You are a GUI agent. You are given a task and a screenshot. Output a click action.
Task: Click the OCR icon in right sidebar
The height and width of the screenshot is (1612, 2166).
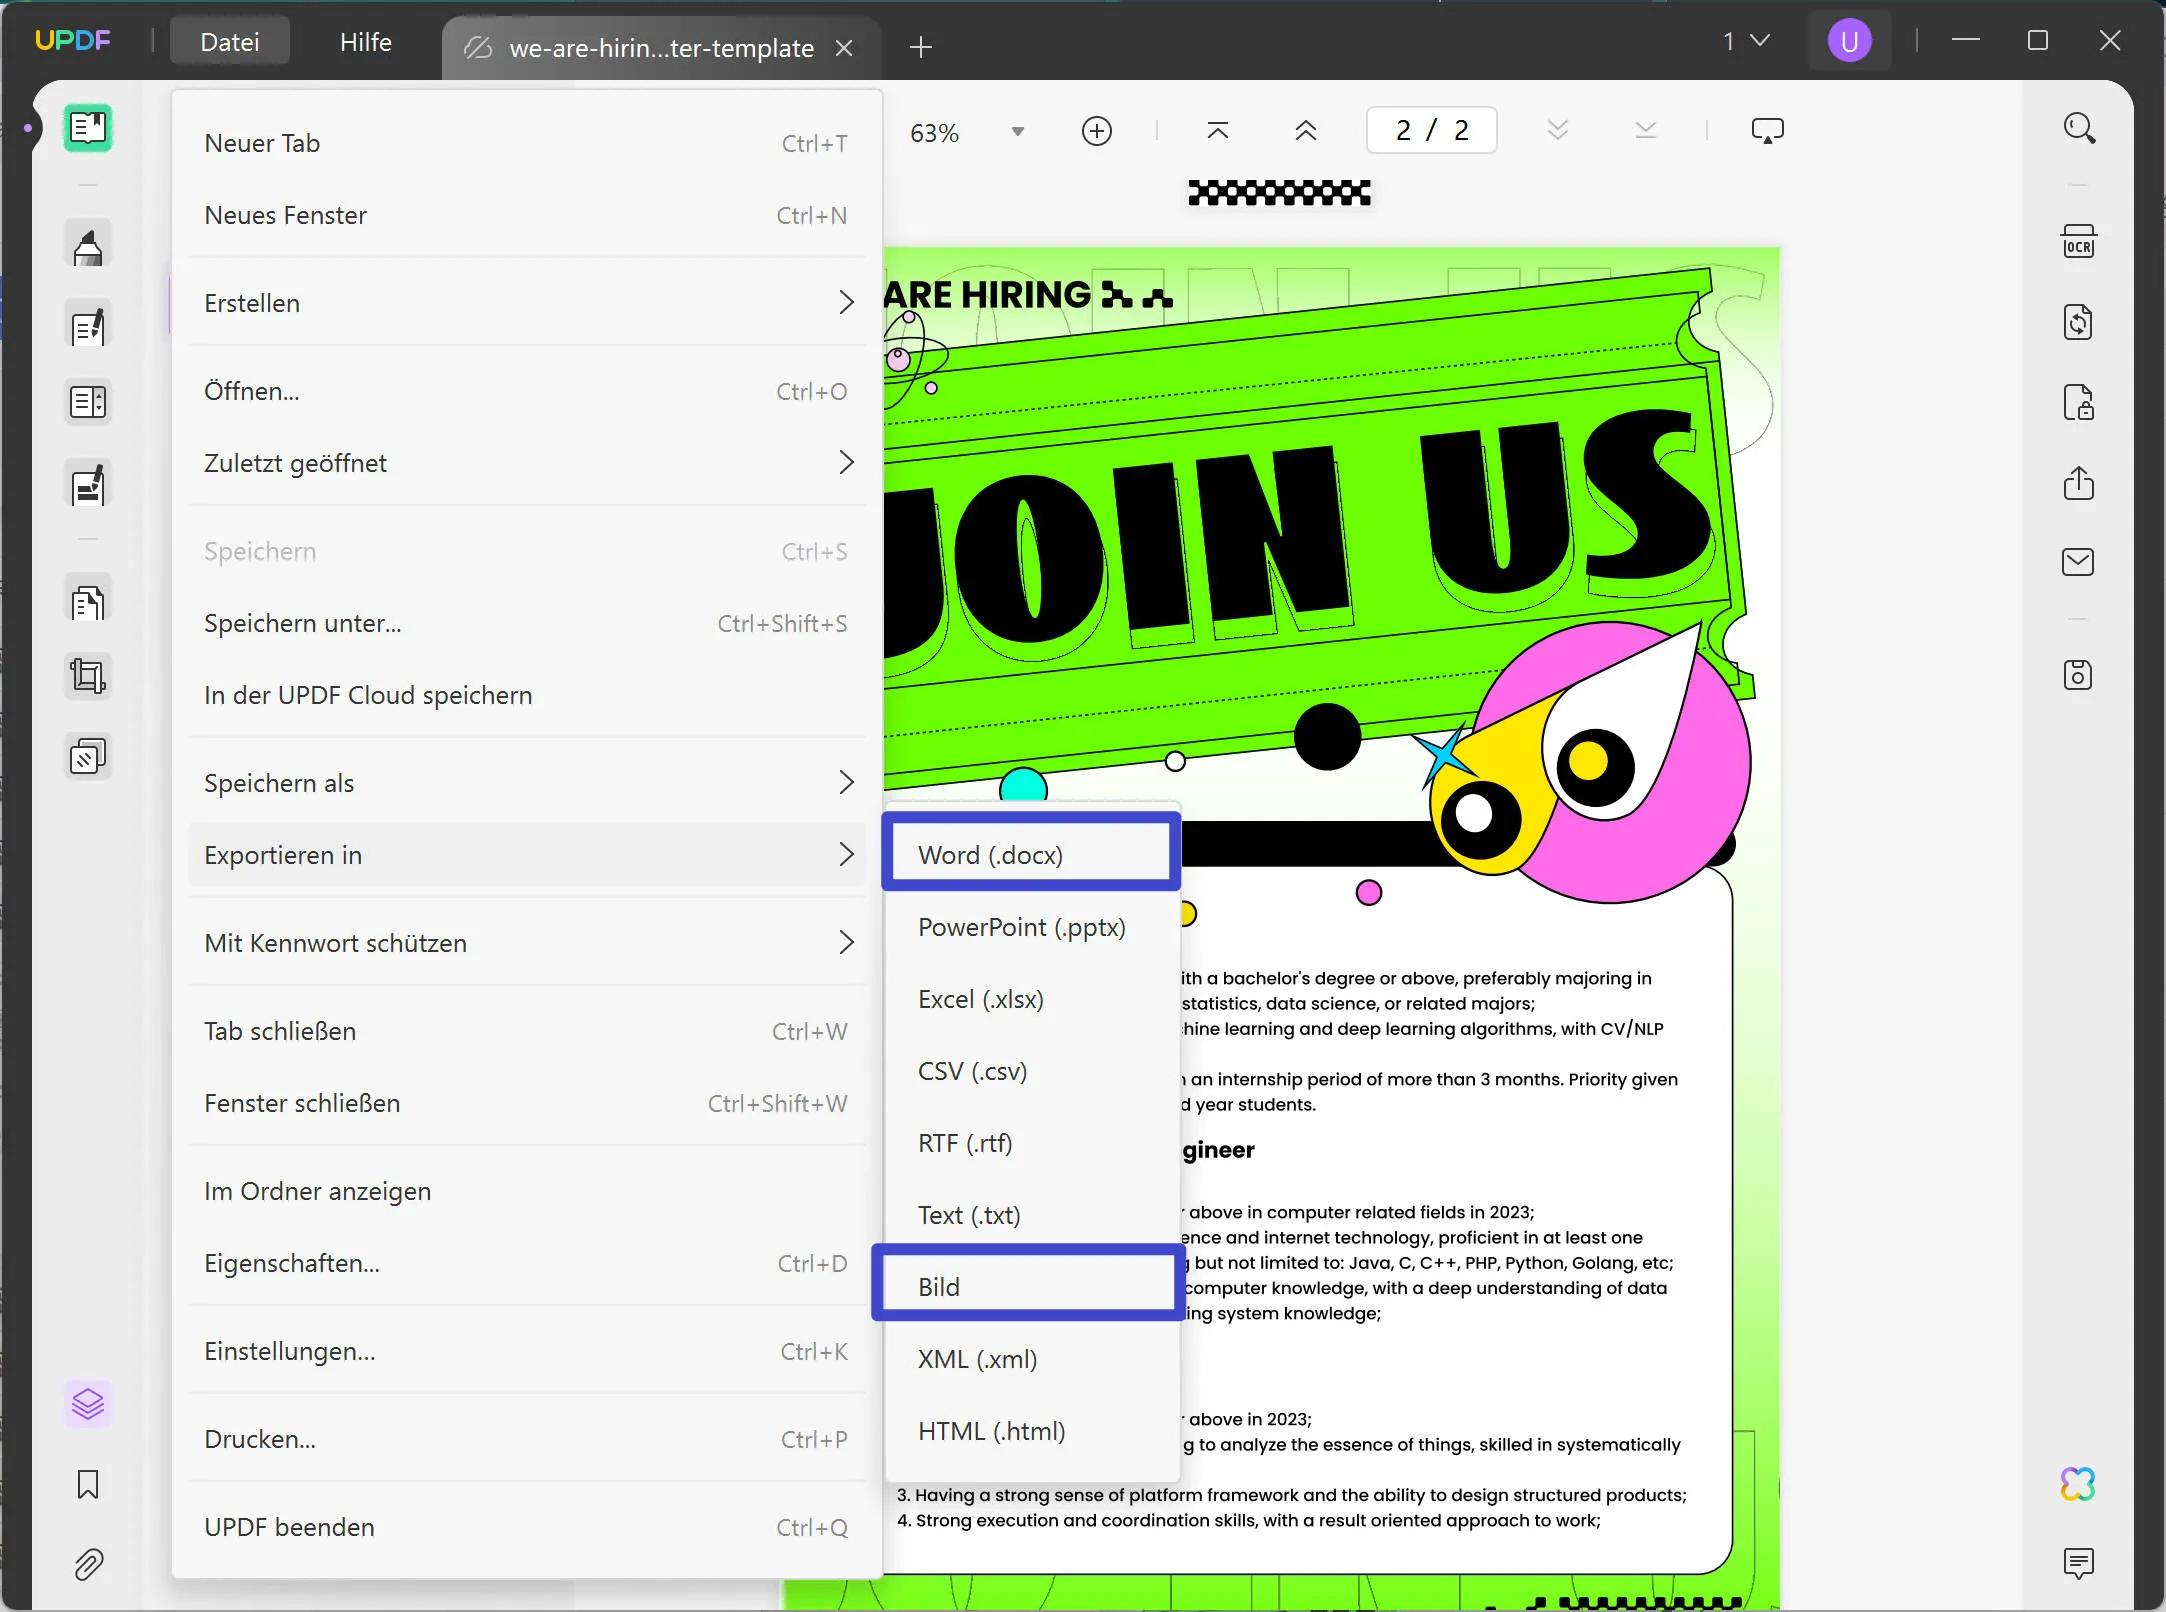[2078, 242]
